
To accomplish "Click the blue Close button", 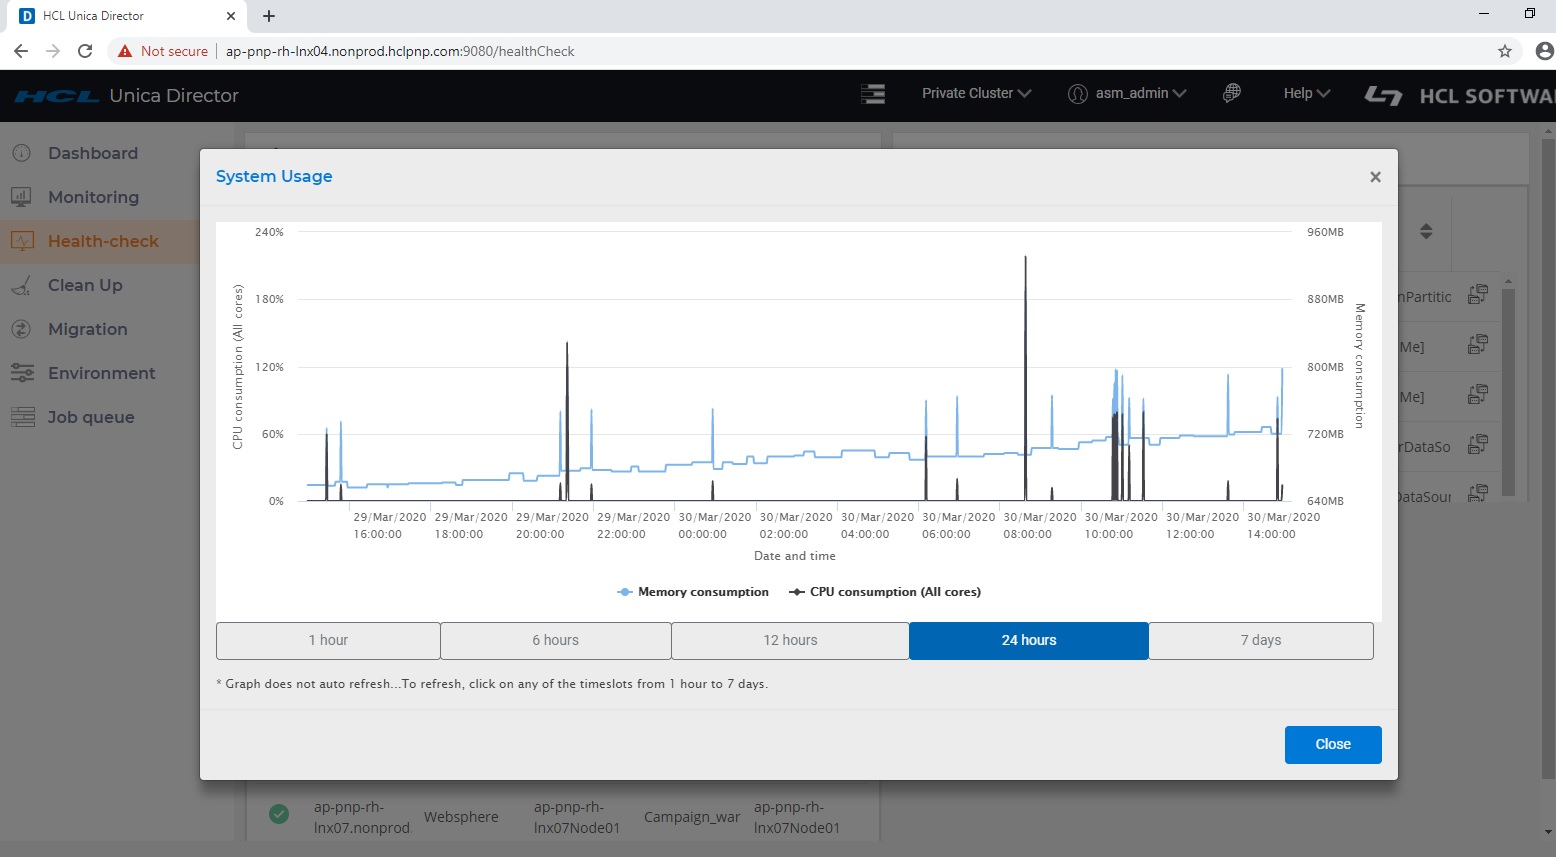I will coord(1332,744).
